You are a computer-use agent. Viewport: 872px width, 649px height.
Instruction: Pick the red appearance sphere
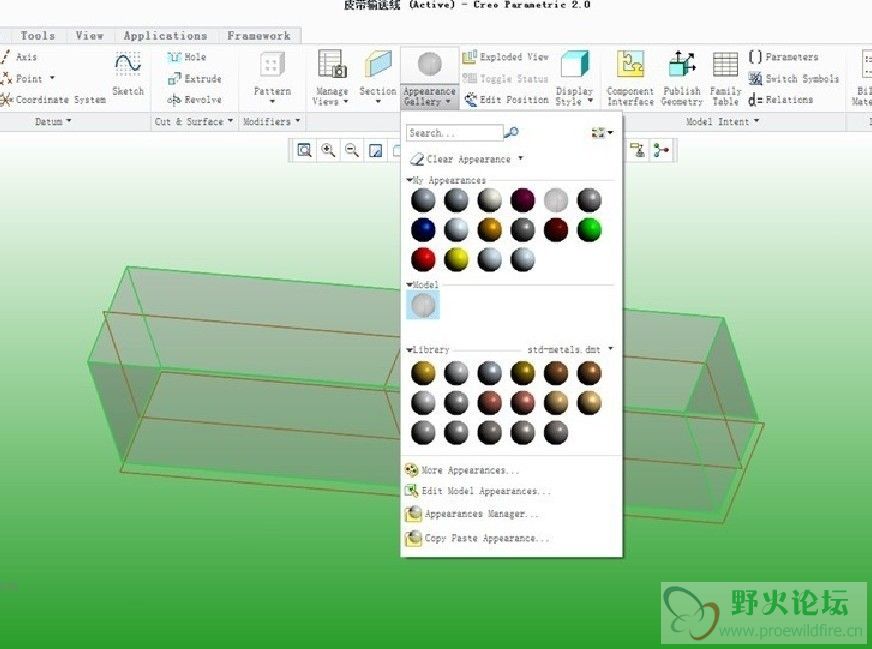coord(423,259)
